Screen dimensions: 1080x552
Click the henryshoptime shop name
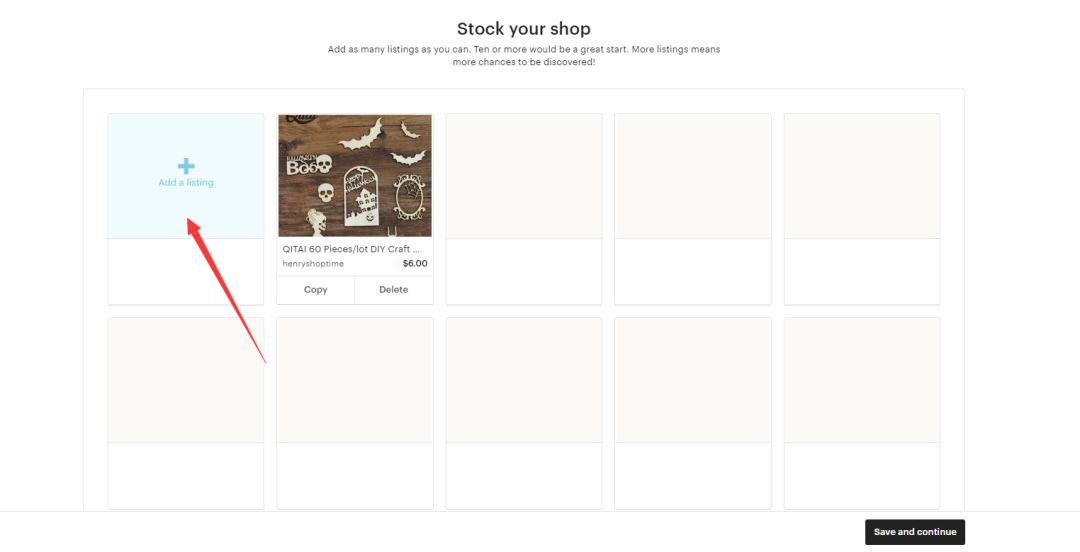pyautogui.click(x=312, y=264)
